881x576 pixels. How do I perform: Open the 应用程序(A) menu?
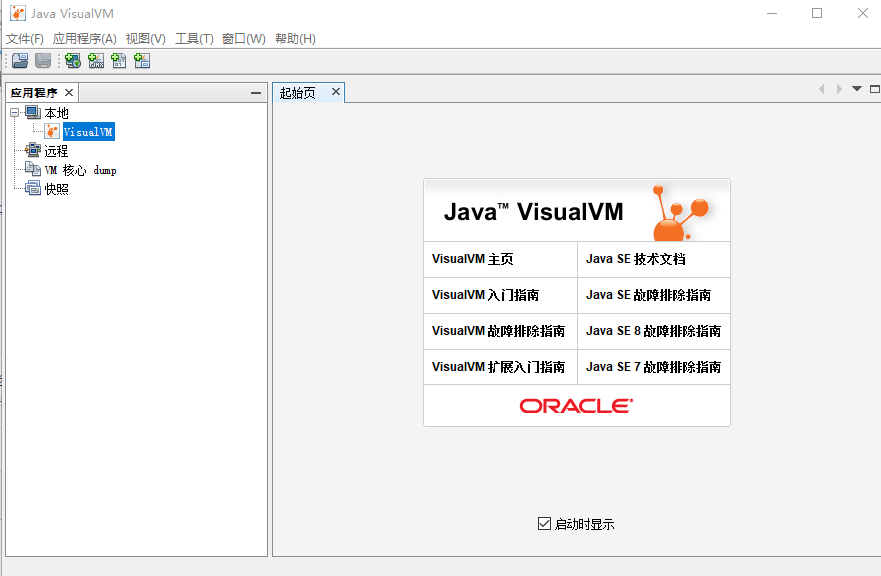(x=85, y=39)
